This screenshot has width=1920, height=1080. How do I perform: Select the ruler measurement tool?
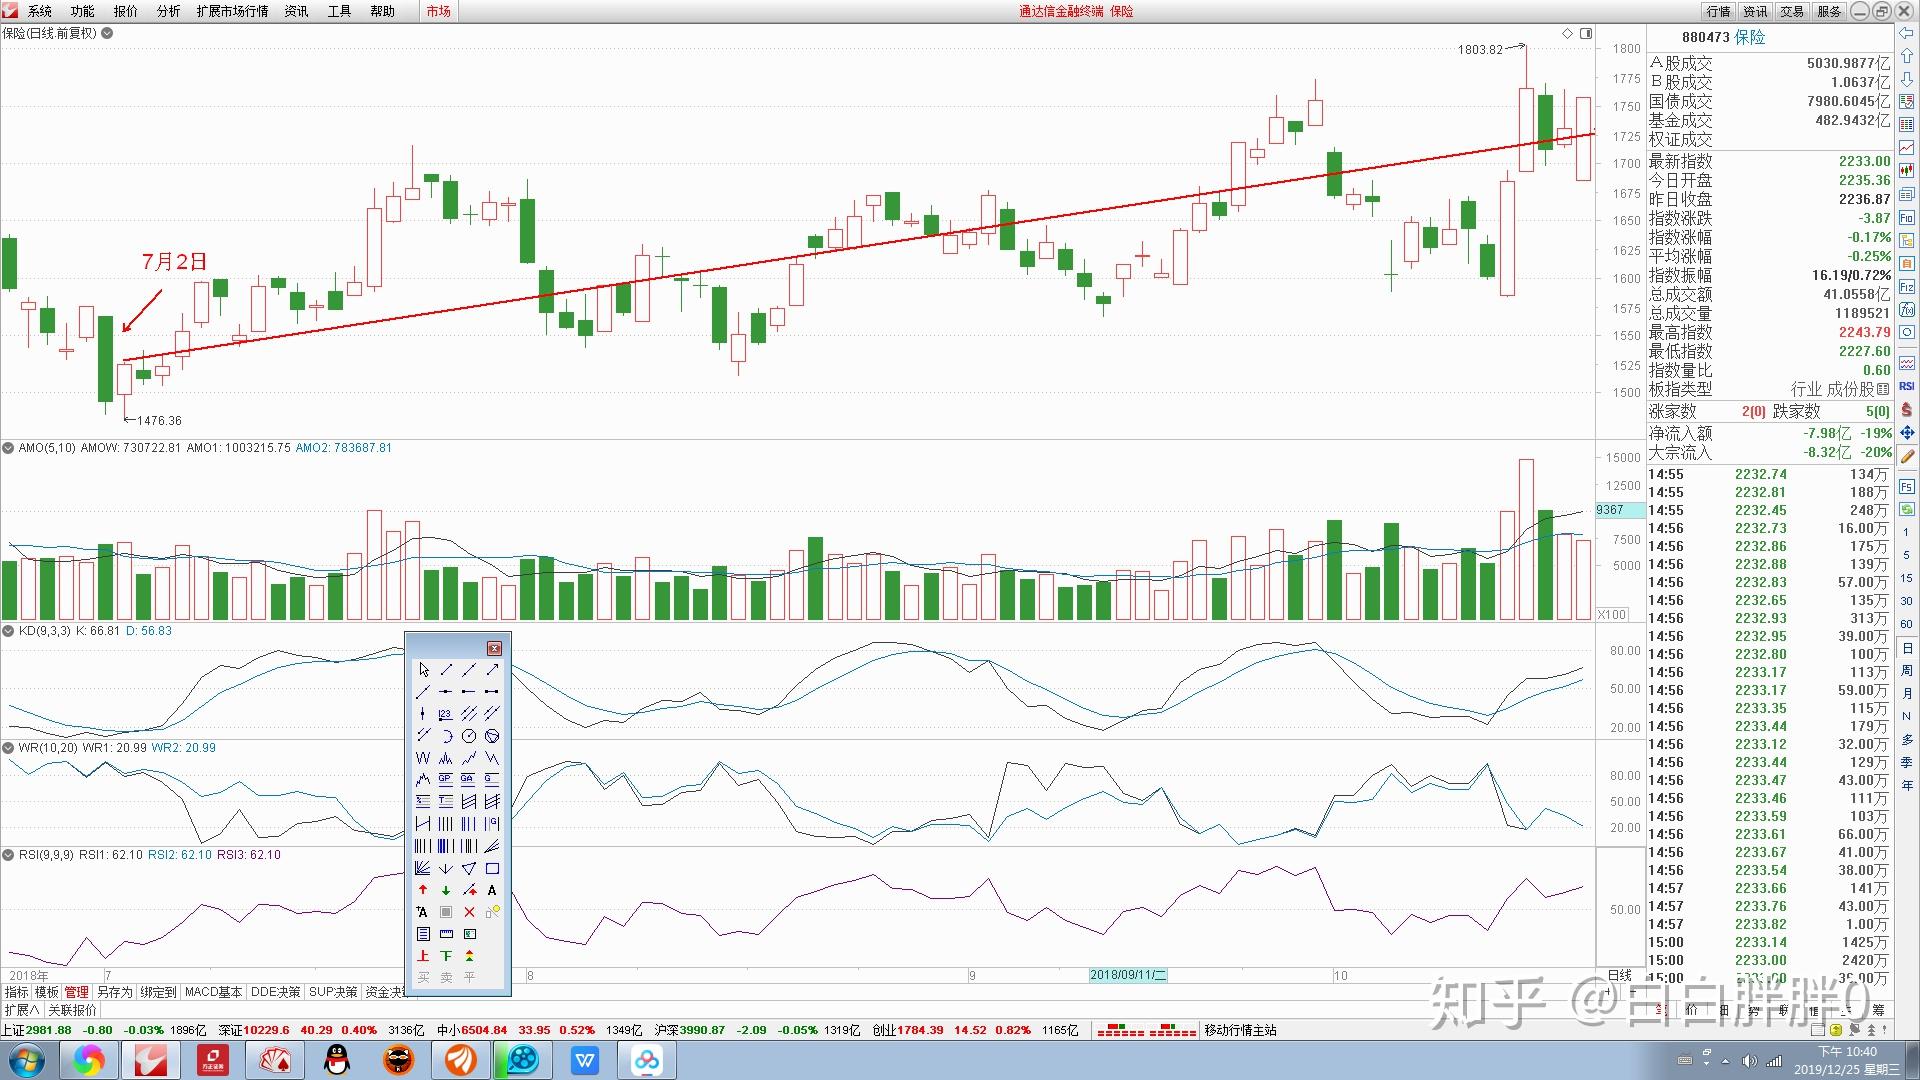pos(446,934)
